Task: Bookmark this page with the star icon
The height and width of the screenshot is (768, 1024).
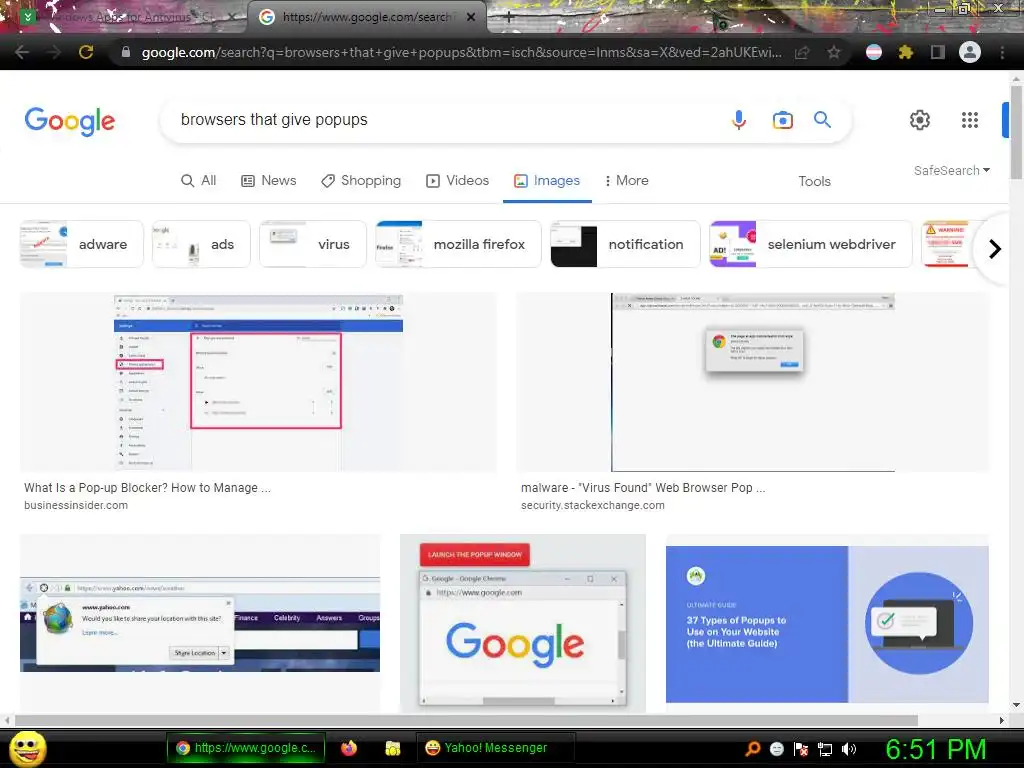Action: 833,52
